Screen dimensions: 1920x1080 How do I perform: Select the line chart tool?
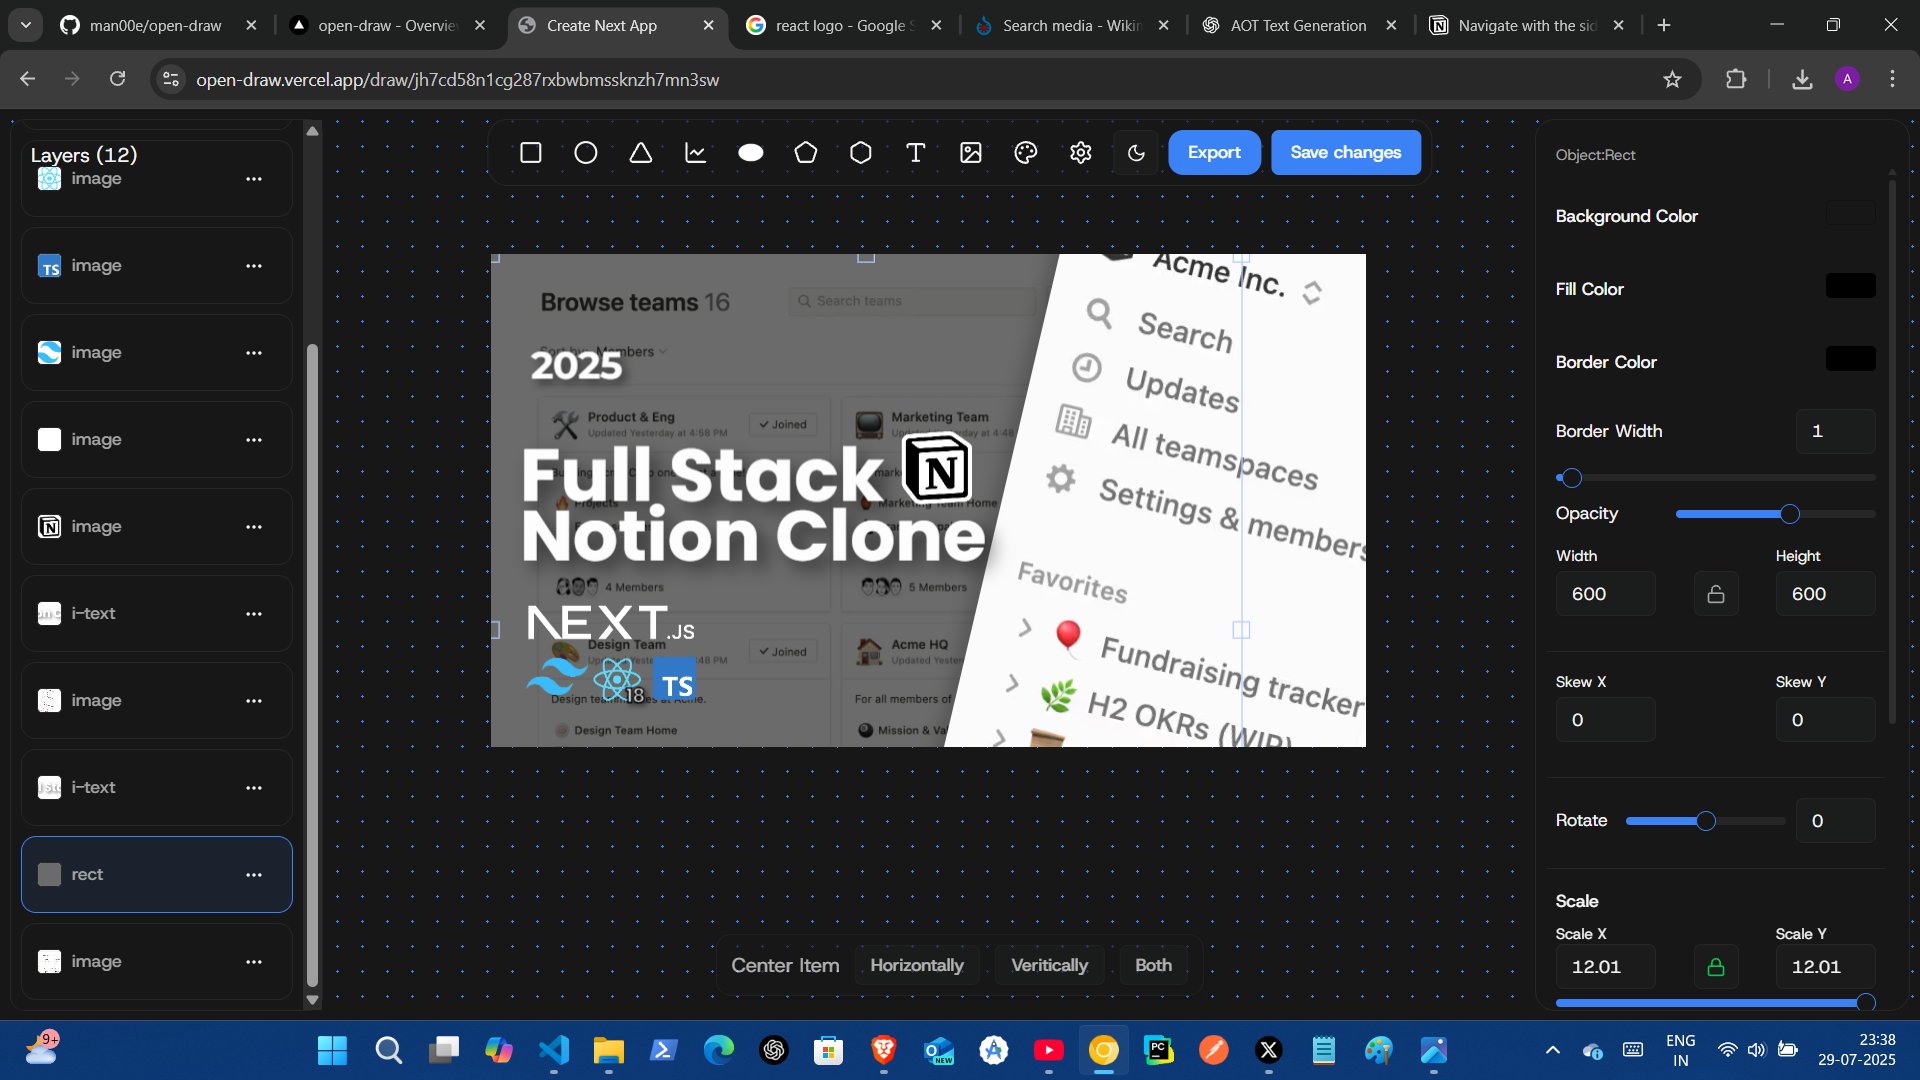[696, 153]
